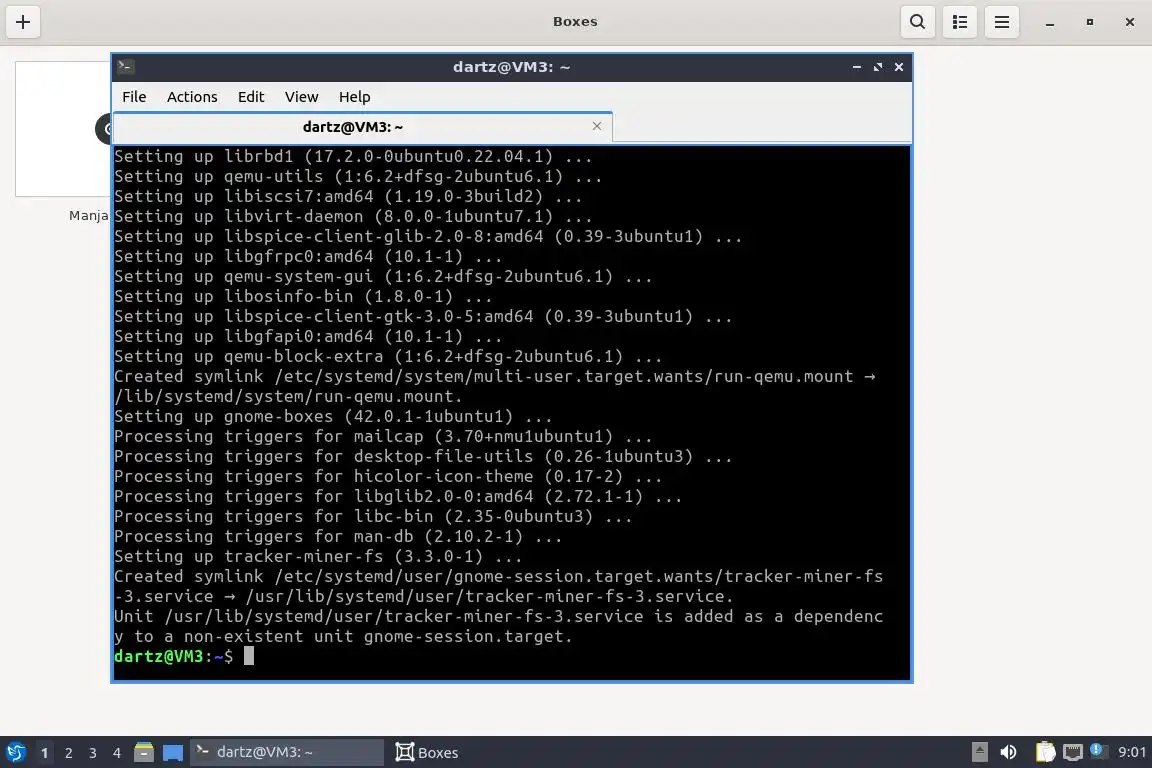Click the 'Processing triggers for mailcap' line
This screenshot has height=768, width=1152.
383,437
